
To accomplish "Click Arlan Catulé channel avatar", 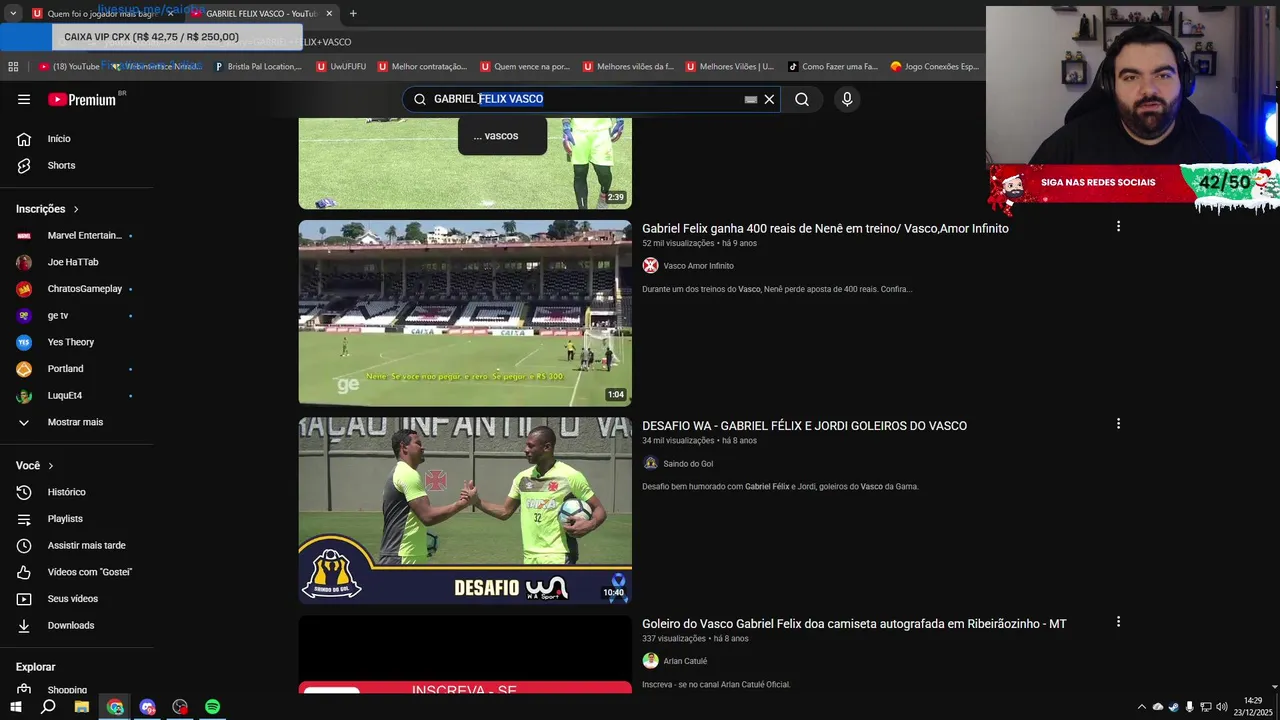I will (x=650, y=661).
